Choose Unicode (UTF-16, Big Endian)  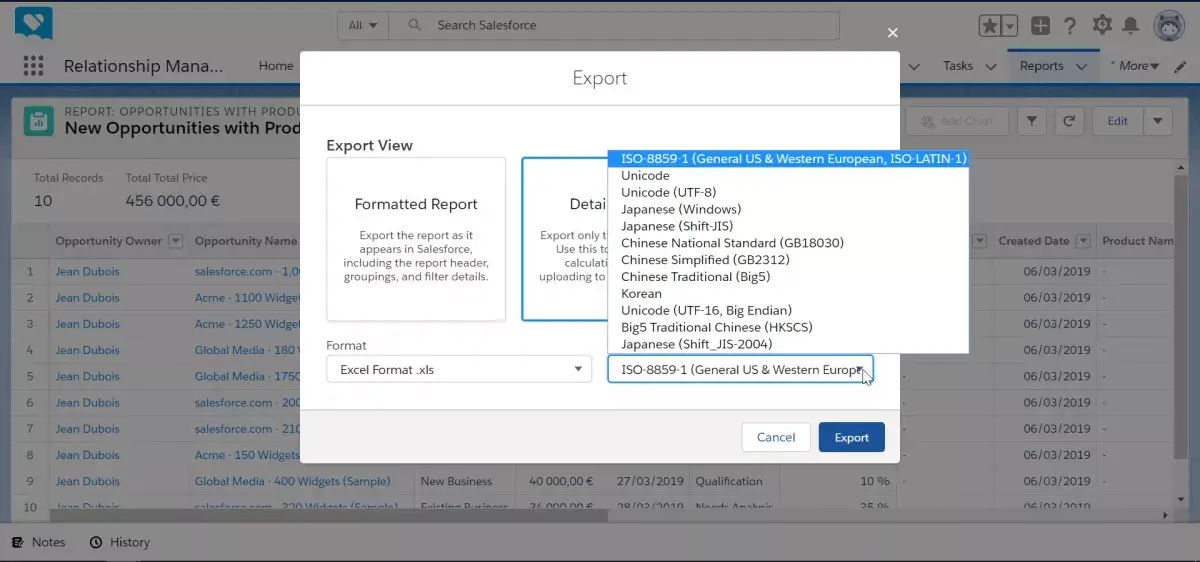point(788,311)
